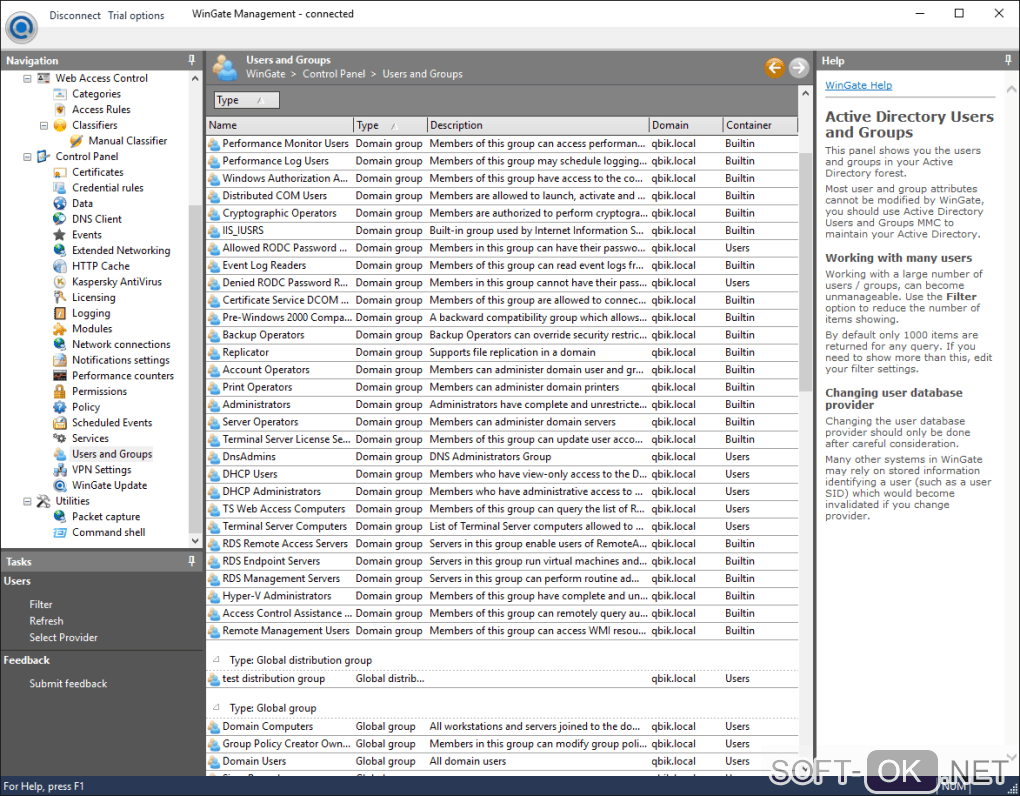Screen dimensions: 1020x796
Task: Select the Access Rules tree item
Action: coord(101,110)
